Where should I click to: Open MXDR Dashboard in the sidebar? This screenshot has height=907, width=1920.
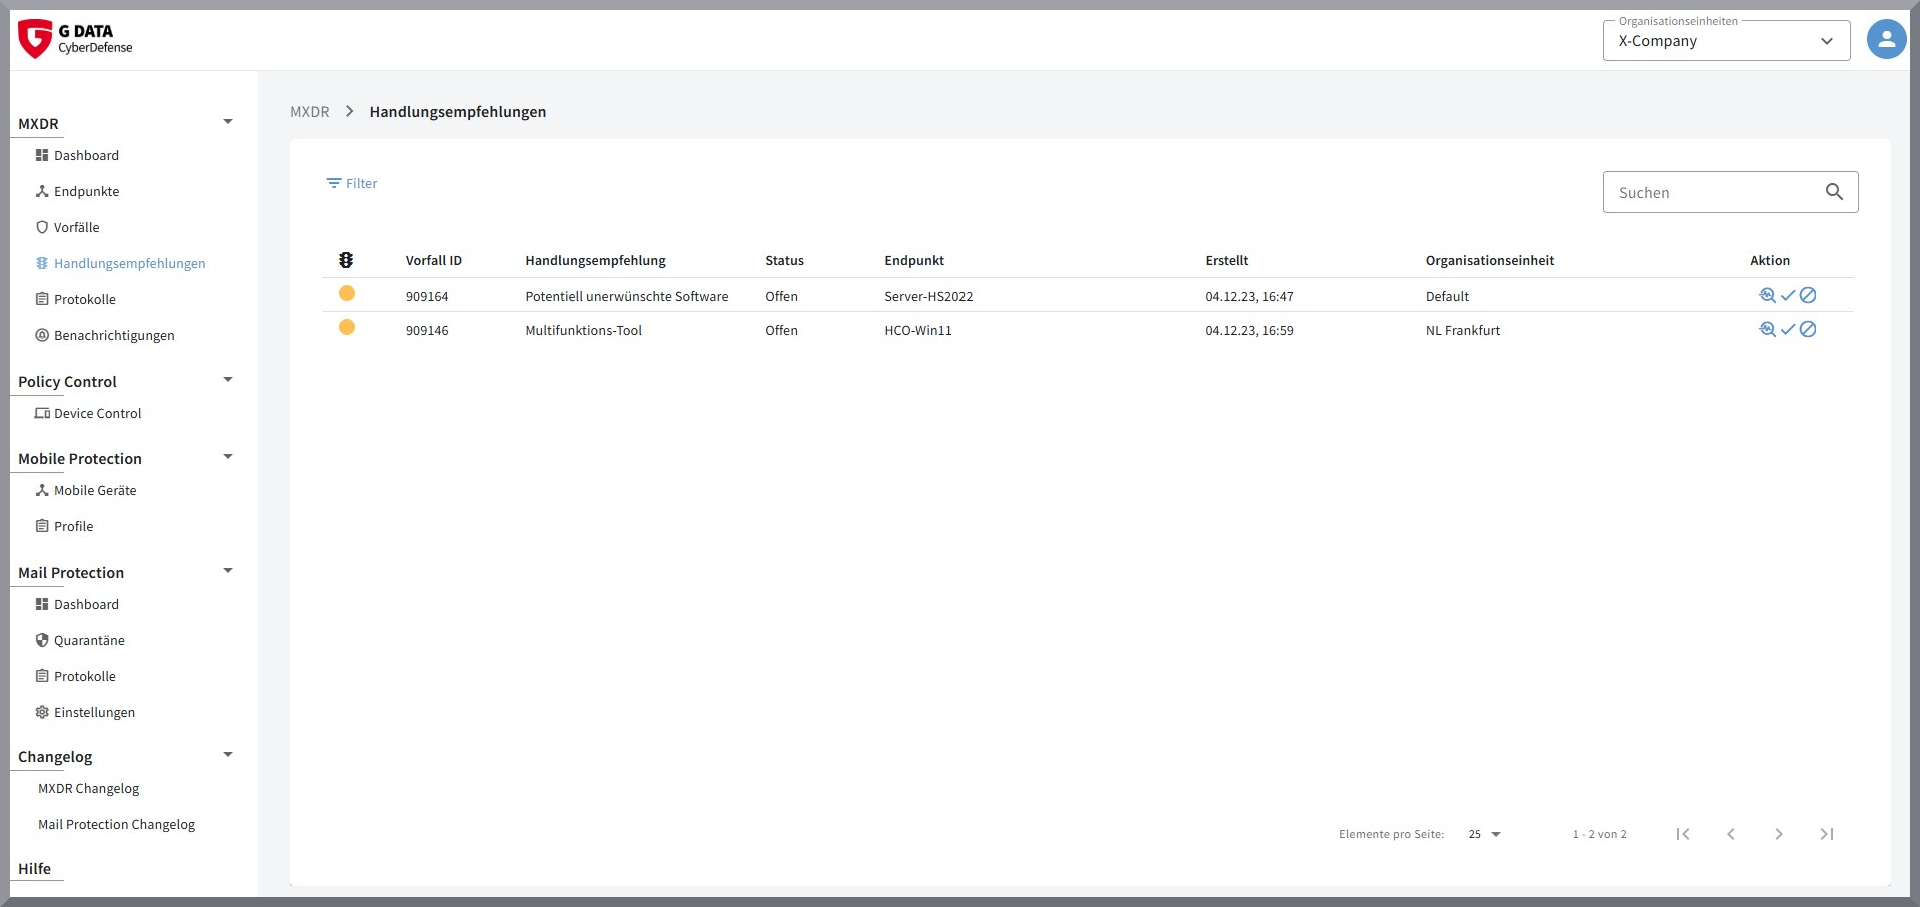tap(77, 155)
